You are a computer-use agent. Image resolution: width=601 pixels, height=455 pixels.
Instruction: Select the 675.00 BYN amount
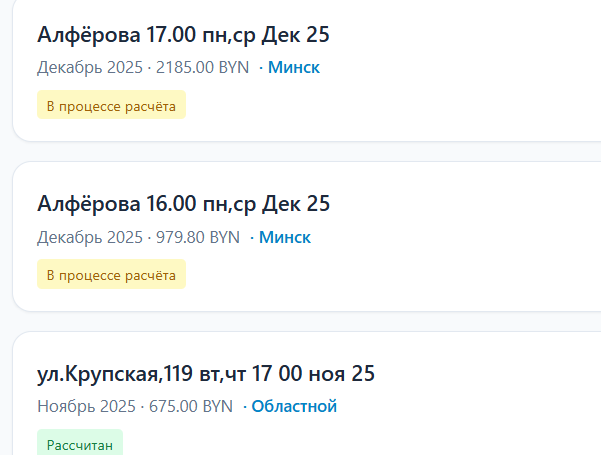190,407
